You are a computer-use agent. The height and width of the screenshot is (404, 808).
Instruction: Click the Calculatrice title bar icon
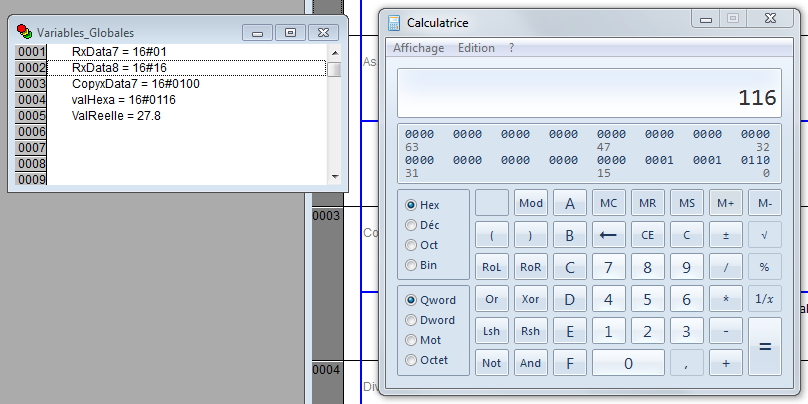click(395, 23)
